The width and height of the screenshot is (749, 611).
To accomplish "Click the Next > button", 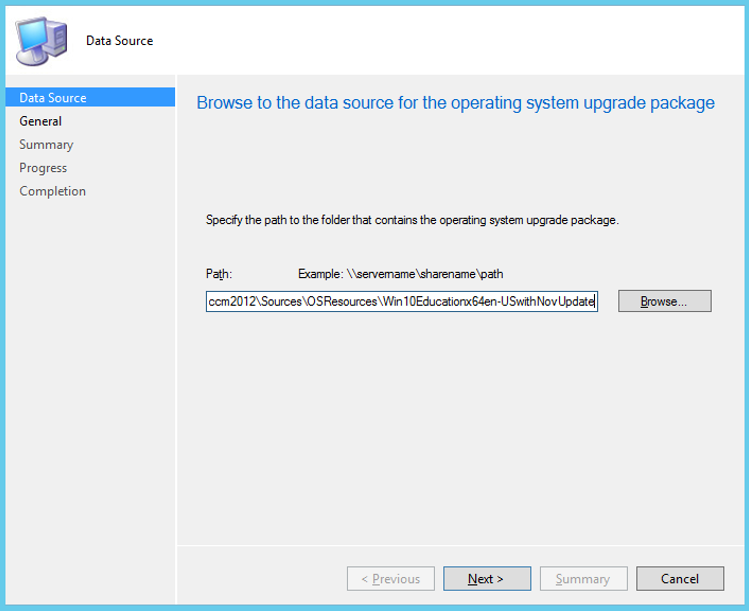I will coord(486,579).
